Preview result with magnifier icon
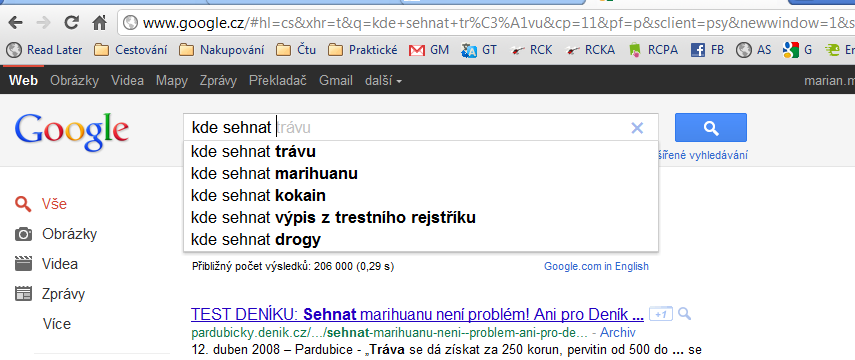Image resolution: width=855 pixels, height=360 pixels. coord(684,314)
